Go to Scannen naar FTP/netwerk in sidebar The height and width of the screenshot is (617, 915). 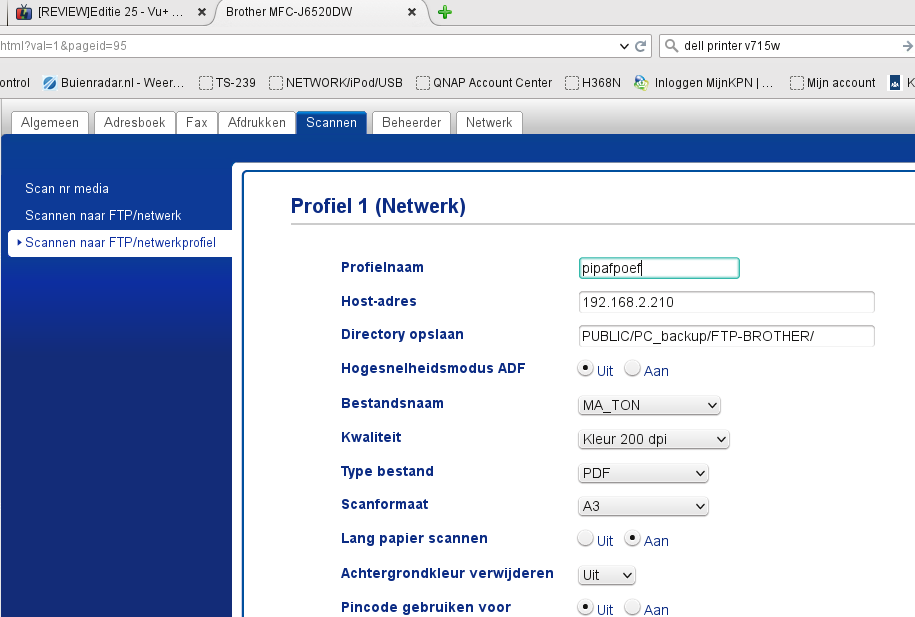(x=103, y=215)
